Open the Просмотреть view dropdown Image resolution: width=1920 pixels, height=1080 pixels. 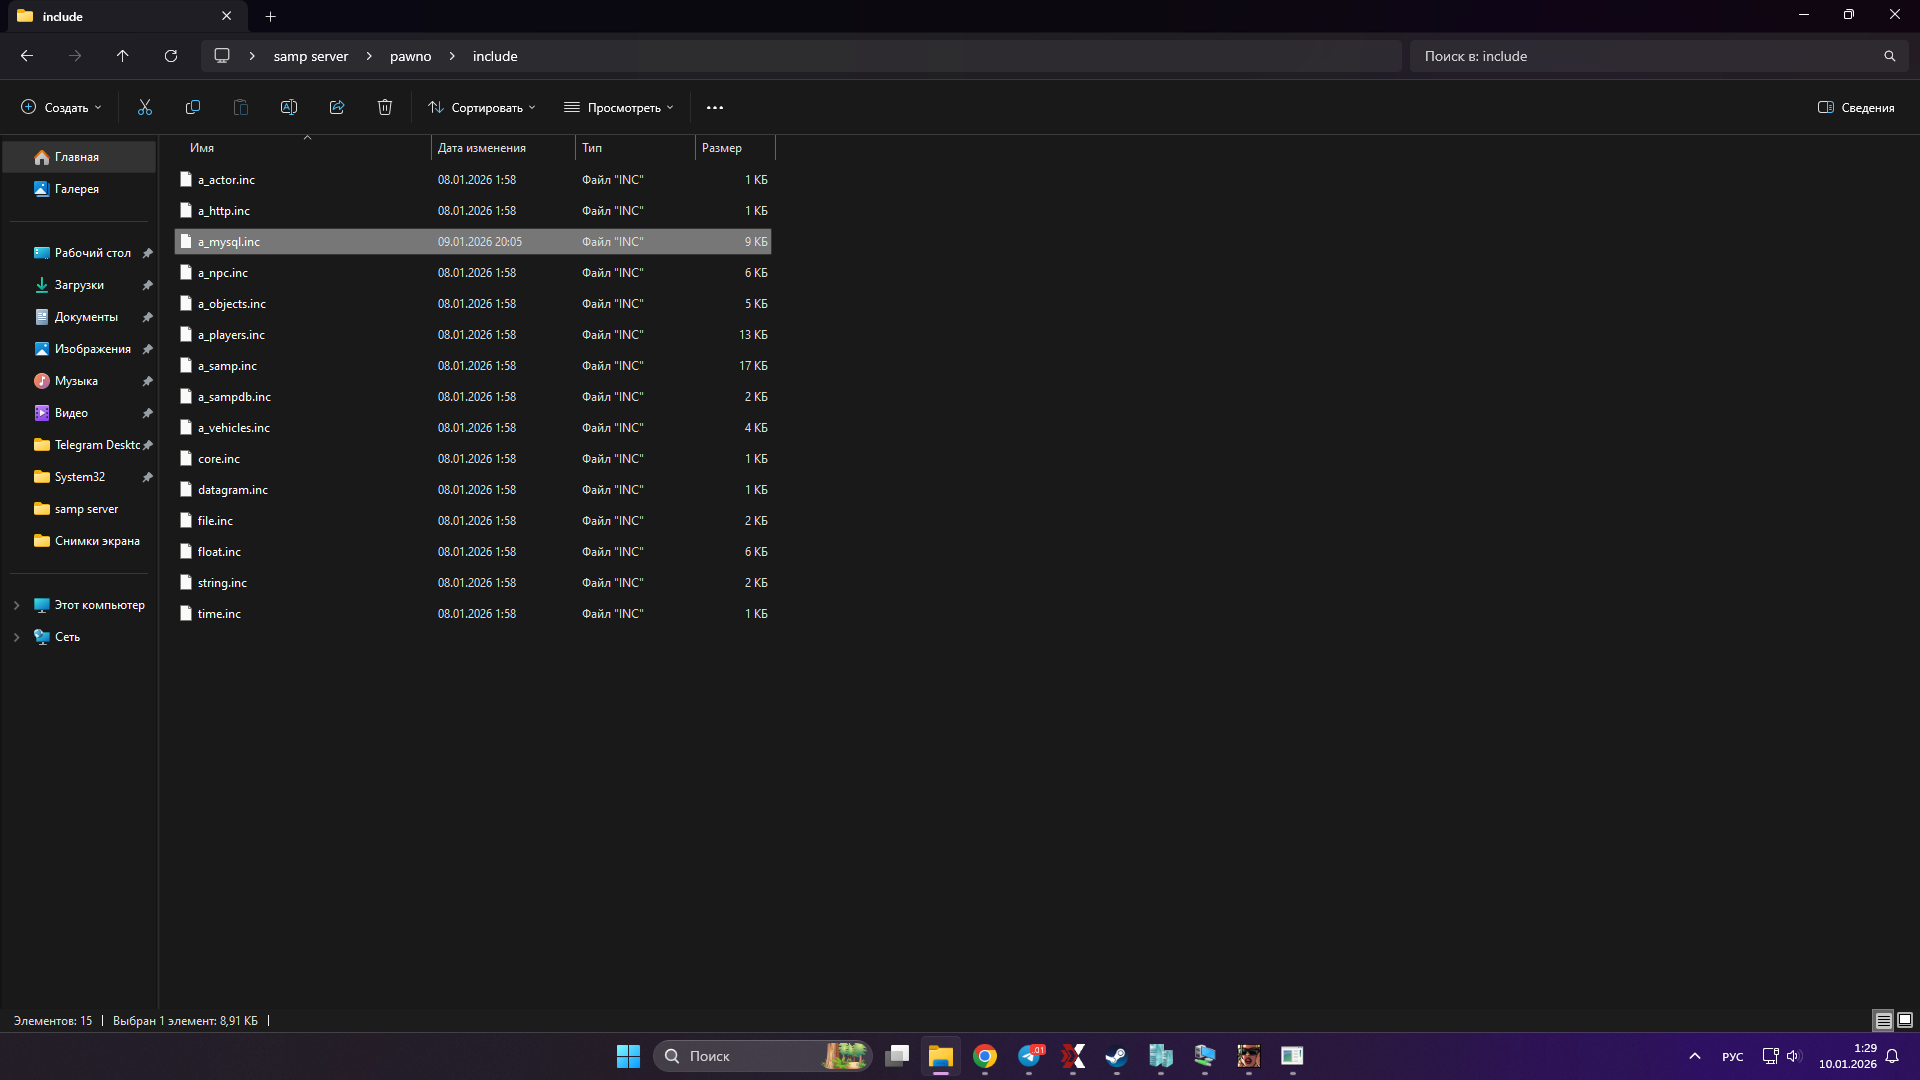tap(619, 107)
